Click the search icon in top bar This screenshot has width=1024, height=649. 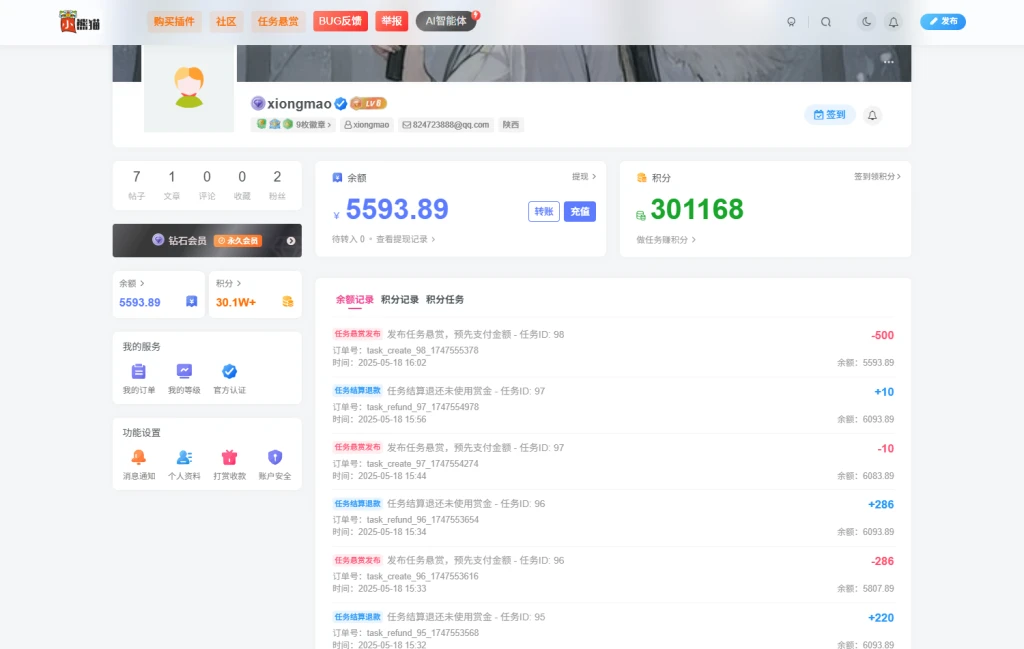[825, 22]
